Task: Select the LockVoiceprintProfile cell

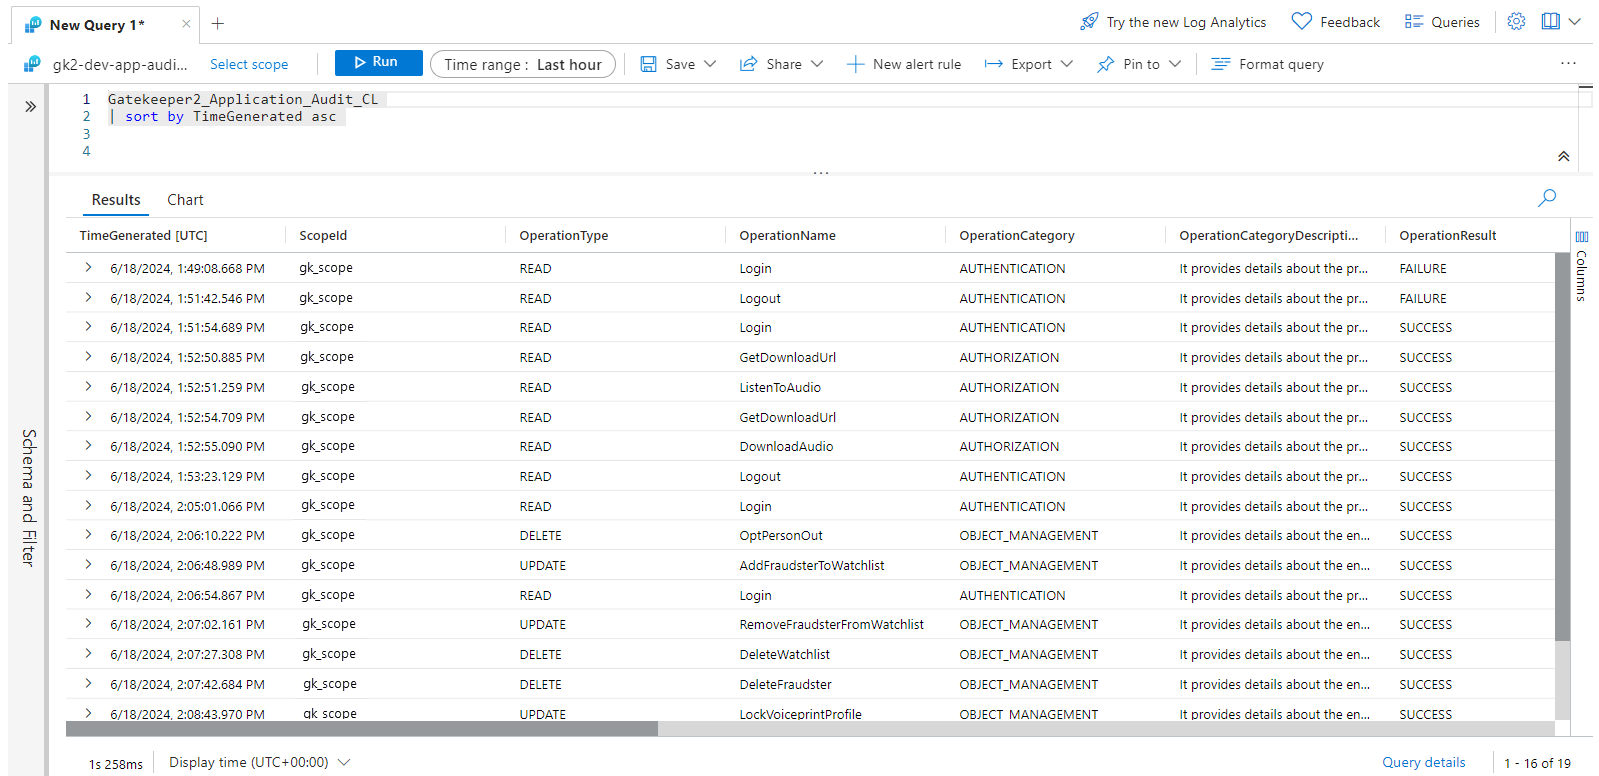Action: 800,714
